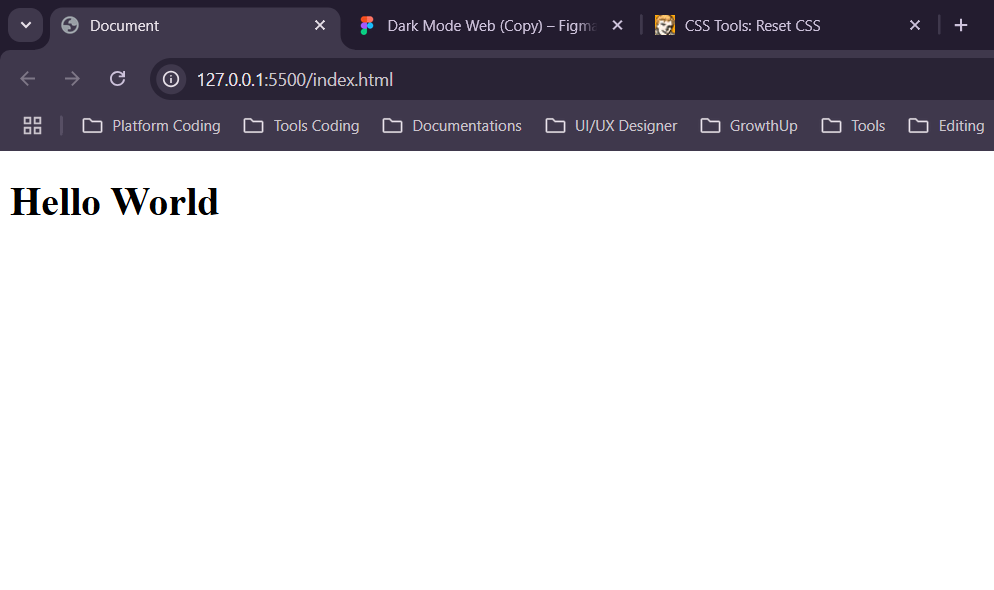
Task: Reload the current page
Action: pos(117,79)
